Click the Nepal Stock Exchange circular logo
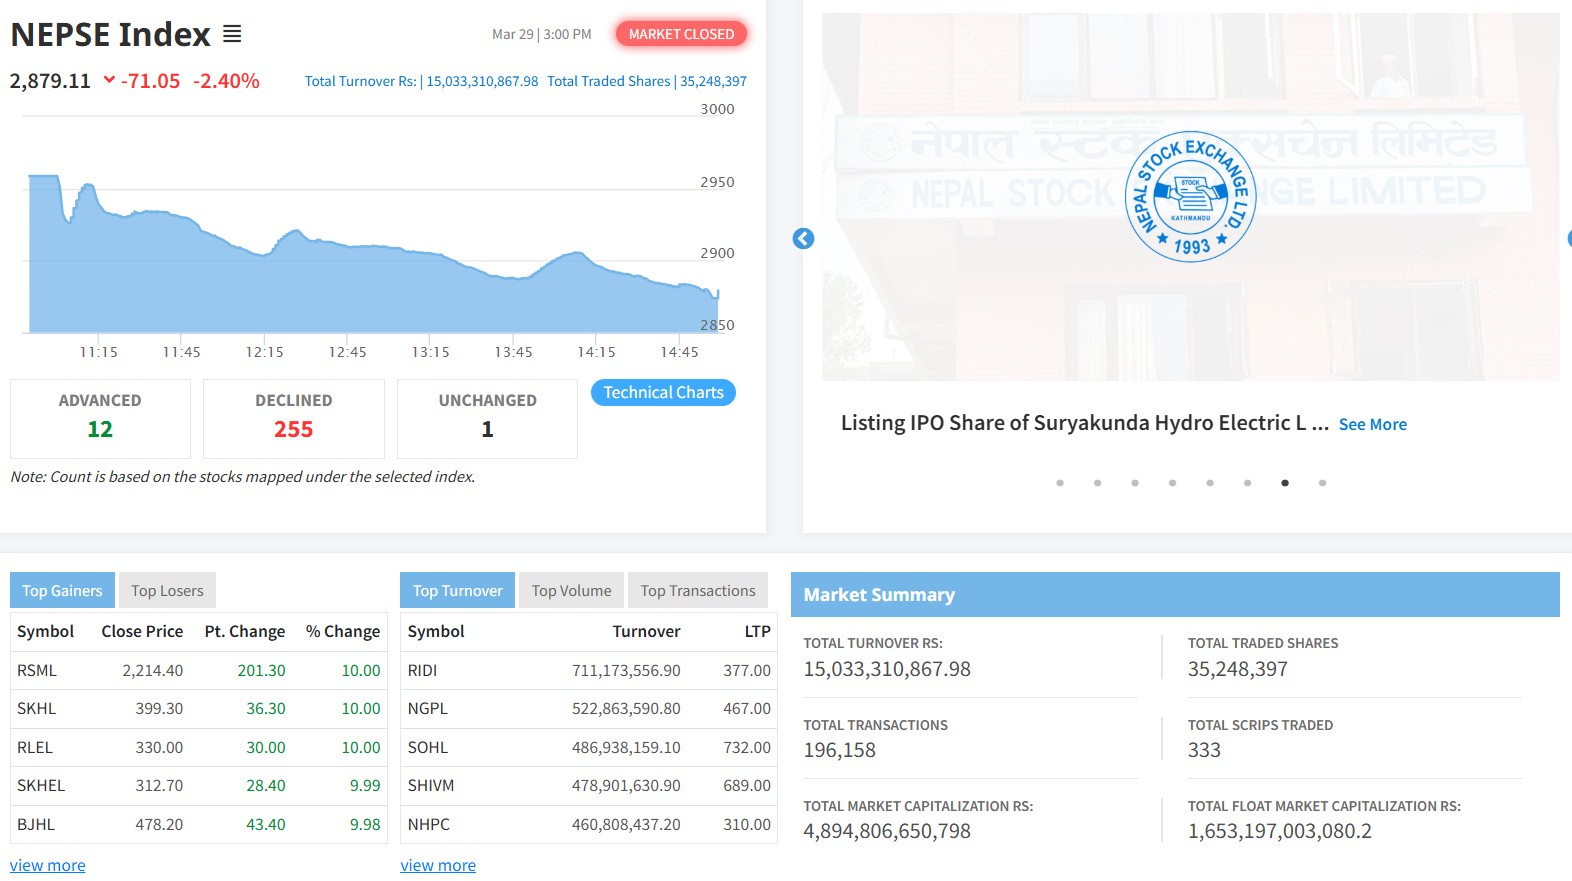Image resolution: width=1572 pixels, height=881 pixels. (1190, 197)
